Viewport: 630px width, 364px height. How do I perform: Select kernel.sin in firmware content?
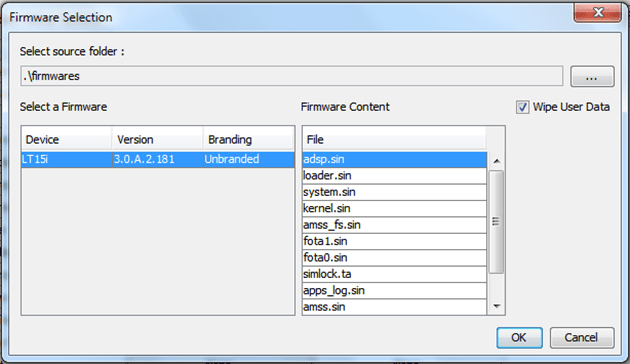tap(395, 209)
